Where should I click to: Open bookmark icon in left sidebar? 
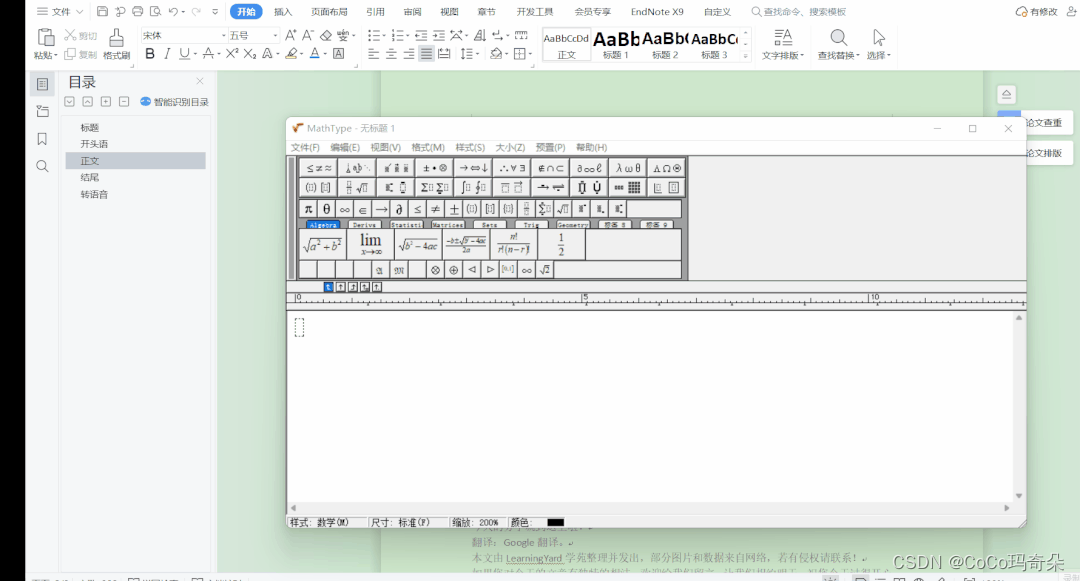[x=42, y=138]
